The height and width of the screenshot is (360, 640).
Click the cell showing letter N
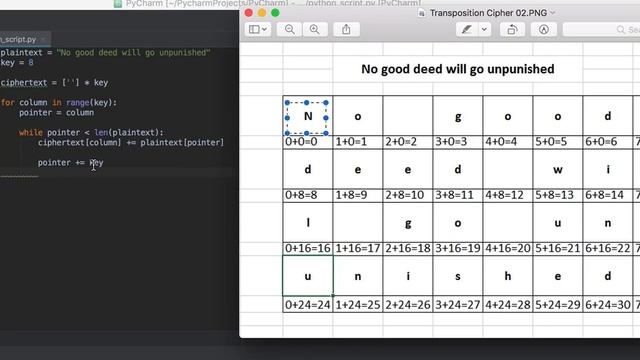pos(308,116)
